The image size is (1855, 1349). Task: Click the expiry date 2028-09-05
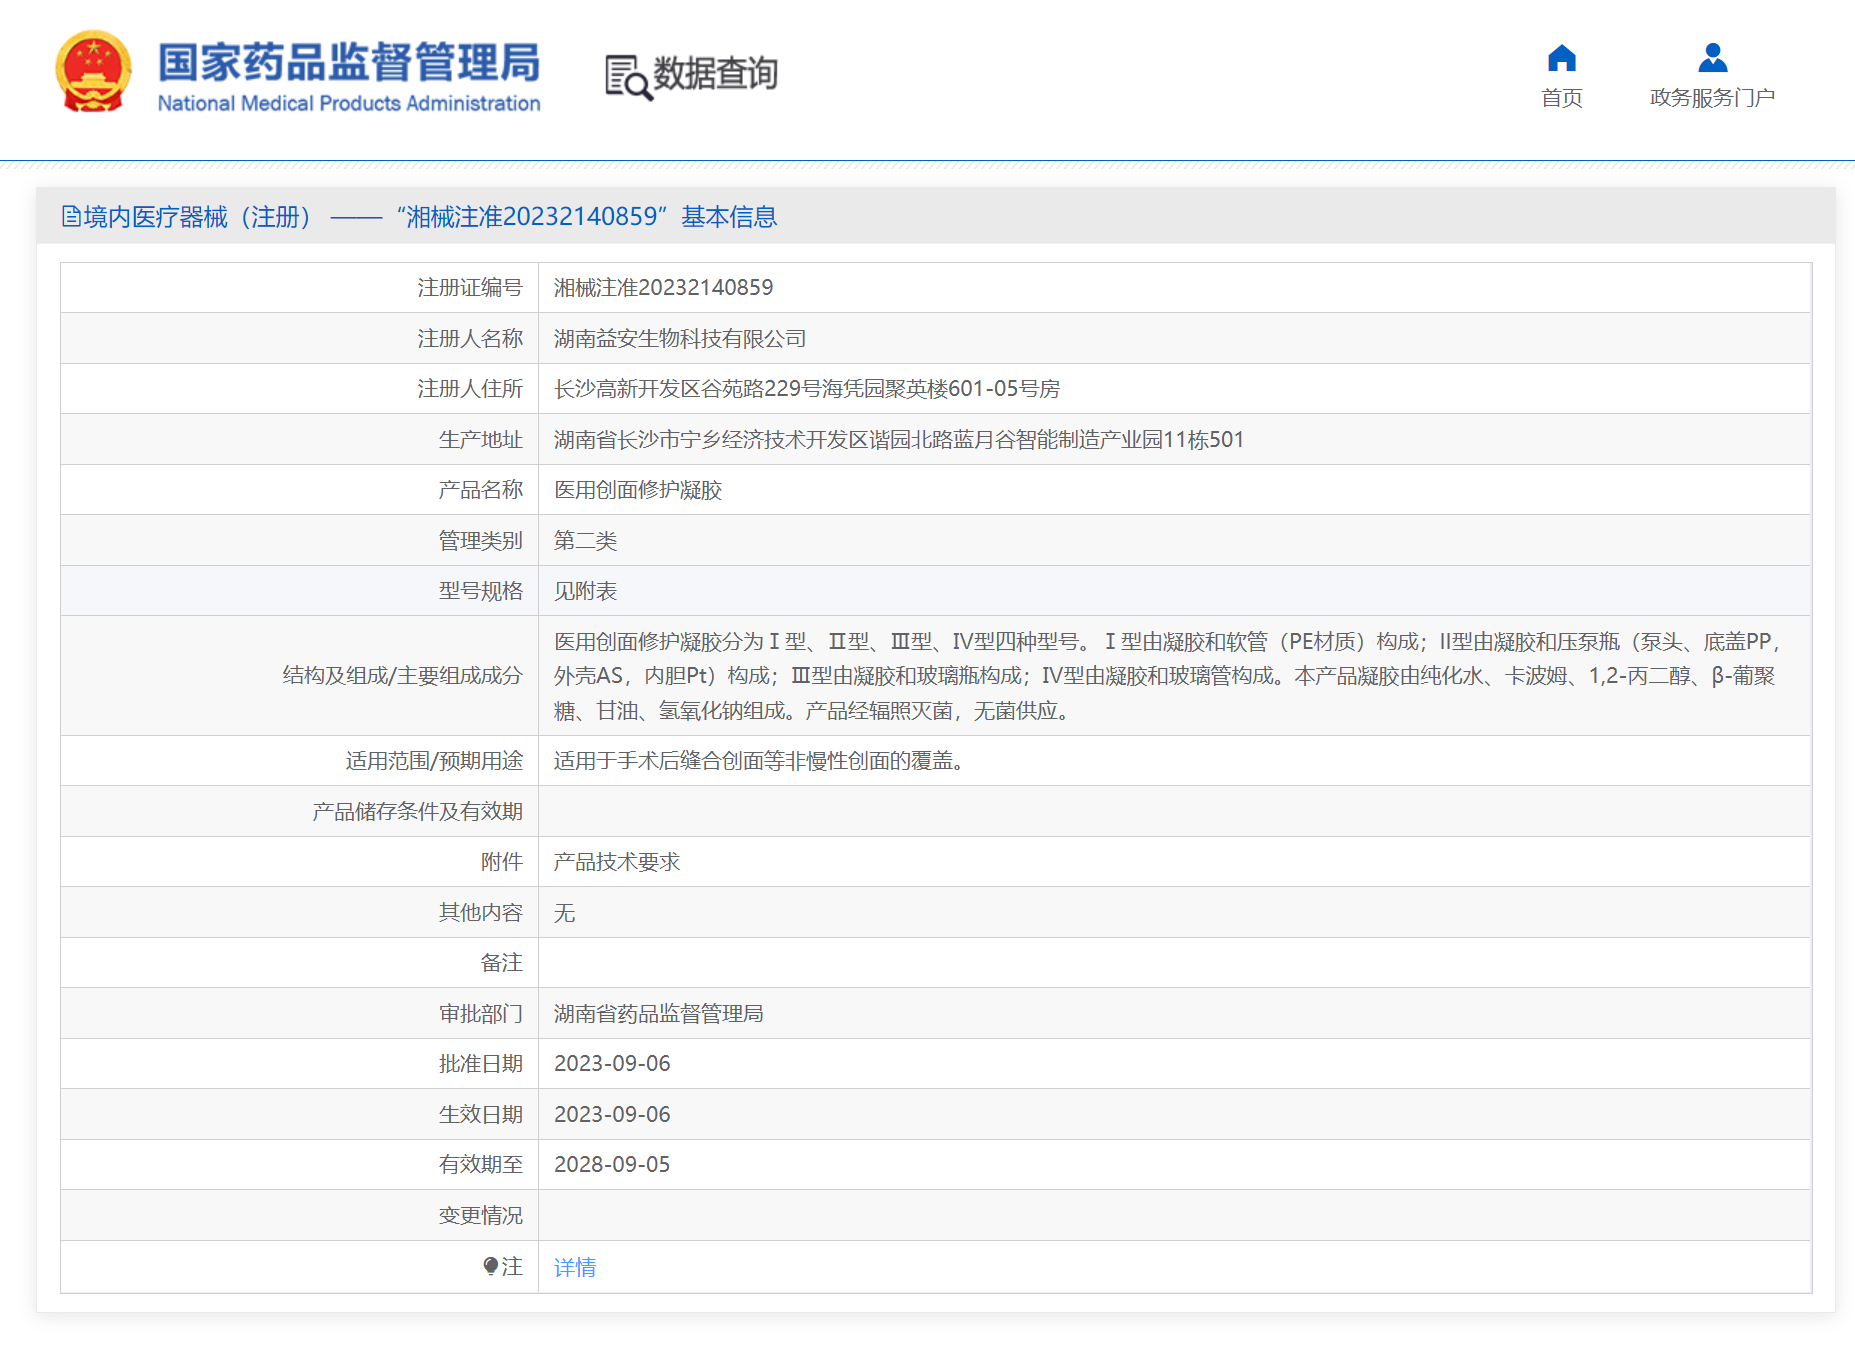(x=612, y=1165)
